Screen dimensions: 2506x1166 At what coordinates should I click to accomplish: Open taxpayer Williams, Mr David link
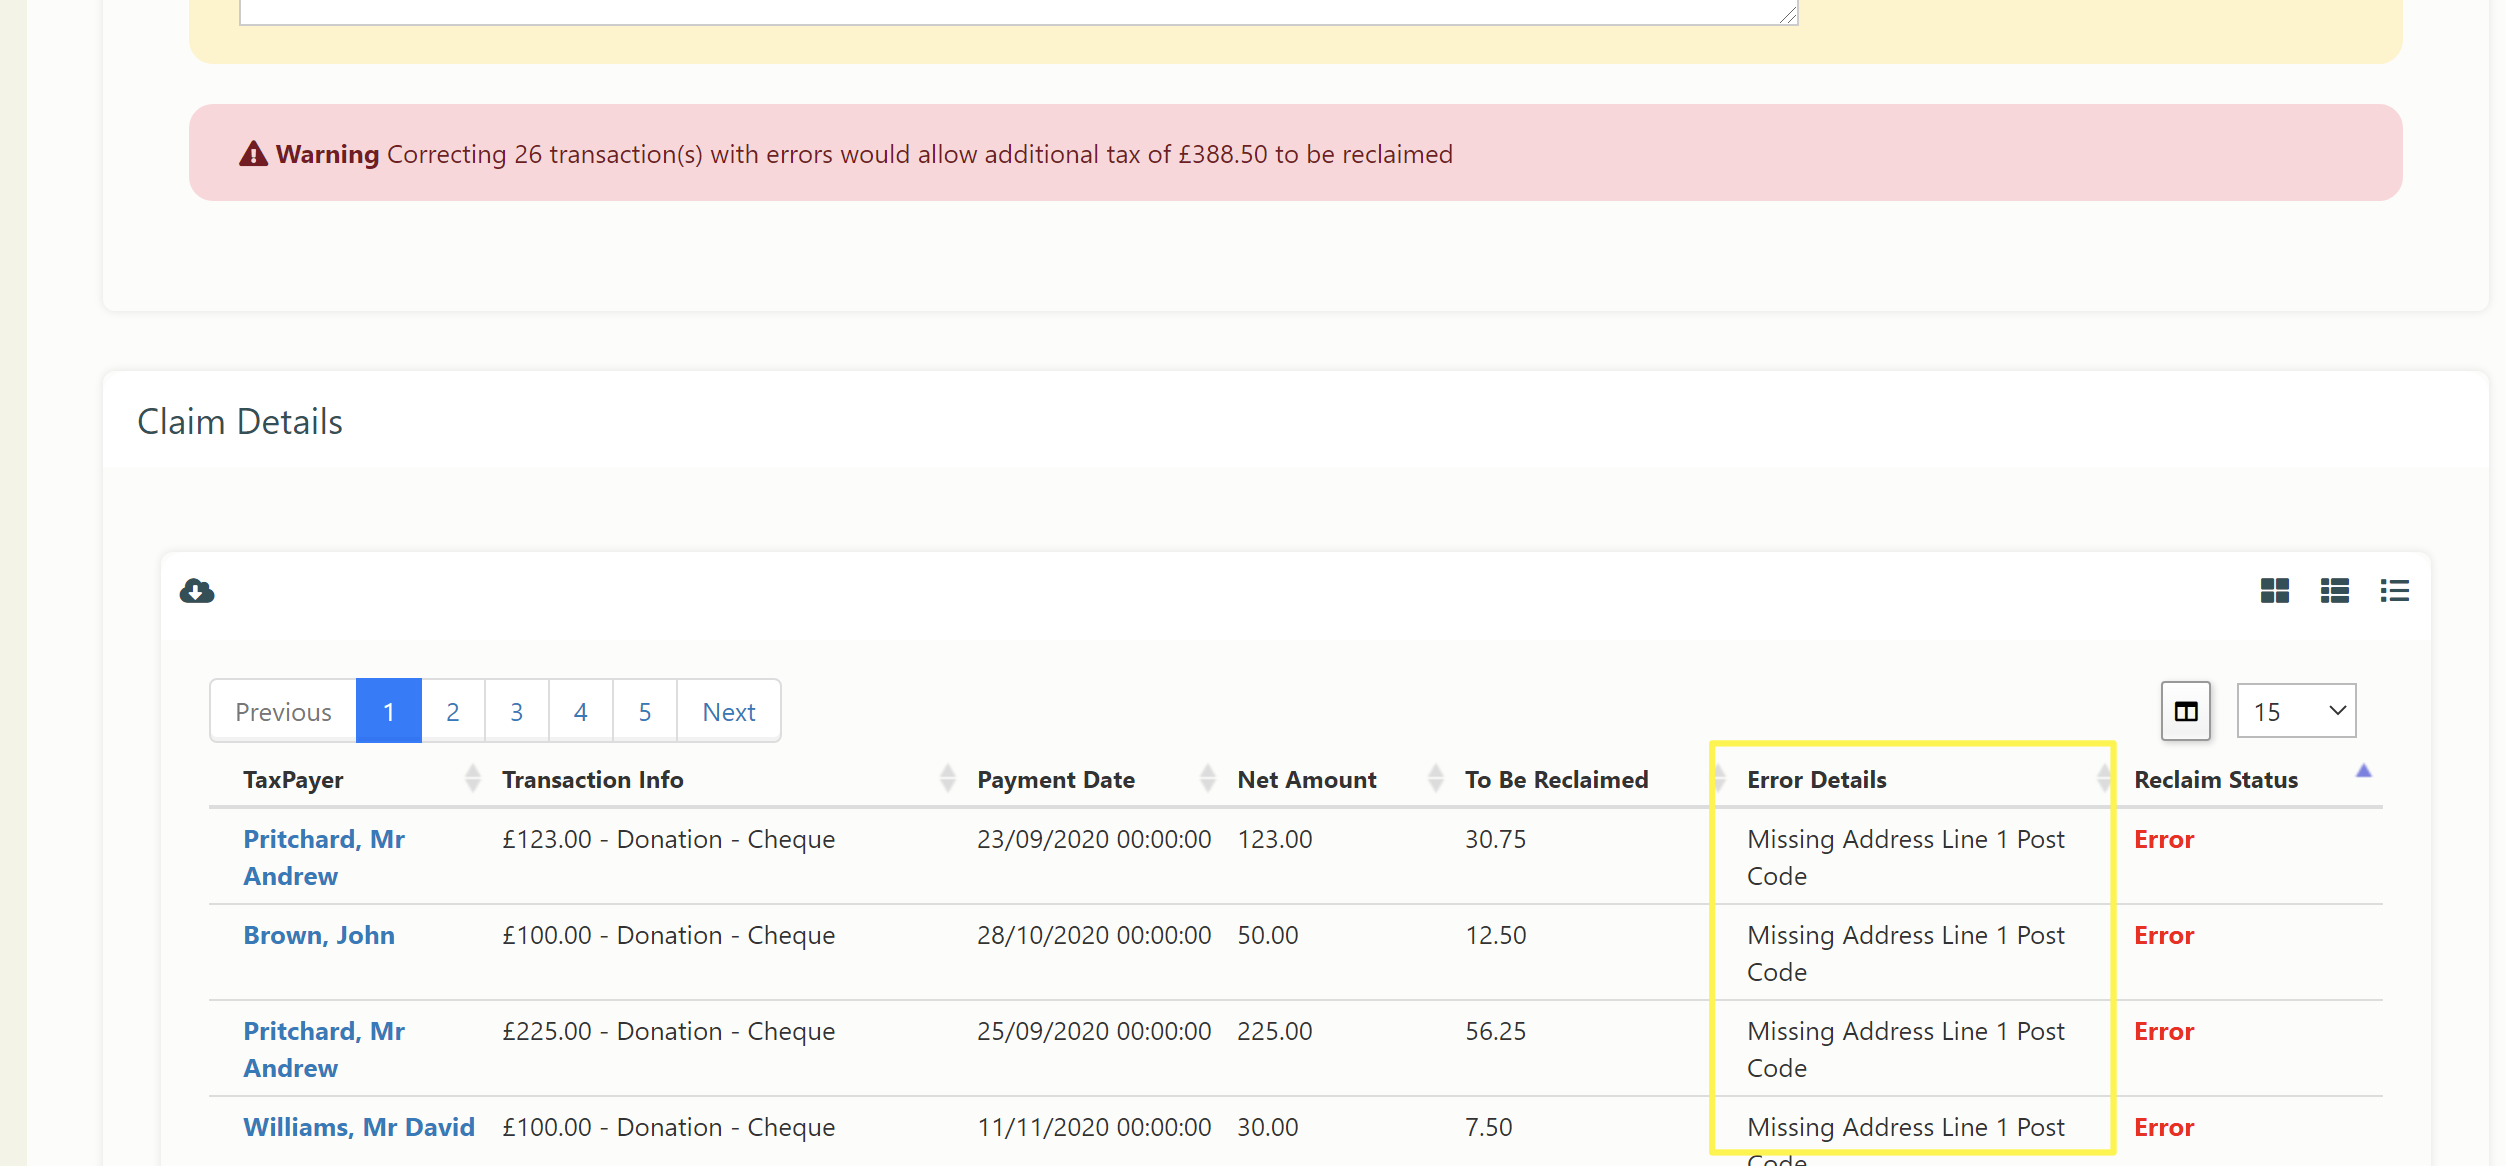coord(359,1127)
